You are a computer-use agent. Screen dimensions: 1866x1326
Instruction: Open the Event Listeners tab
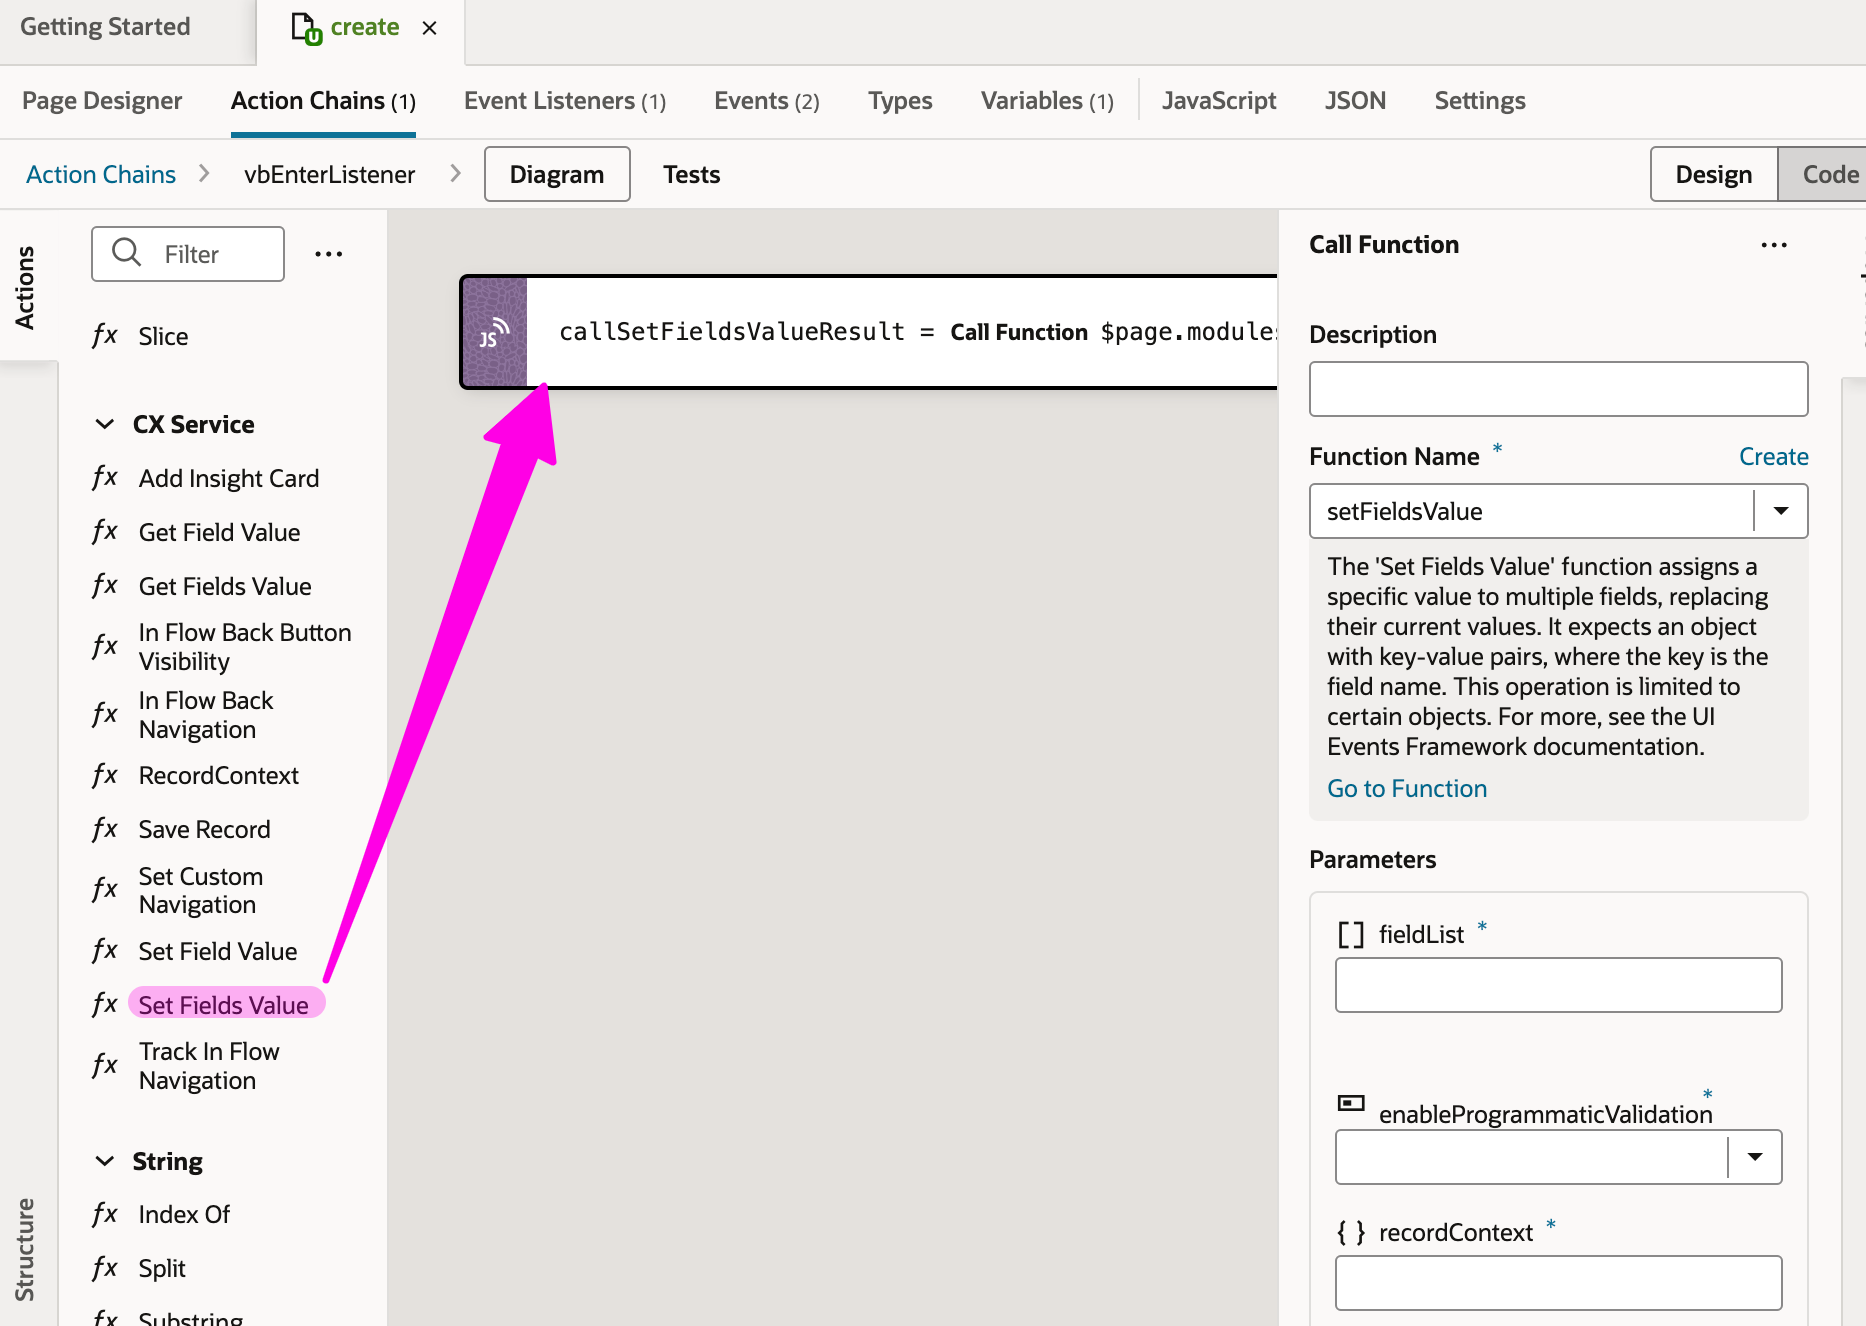tap(565, 101)
